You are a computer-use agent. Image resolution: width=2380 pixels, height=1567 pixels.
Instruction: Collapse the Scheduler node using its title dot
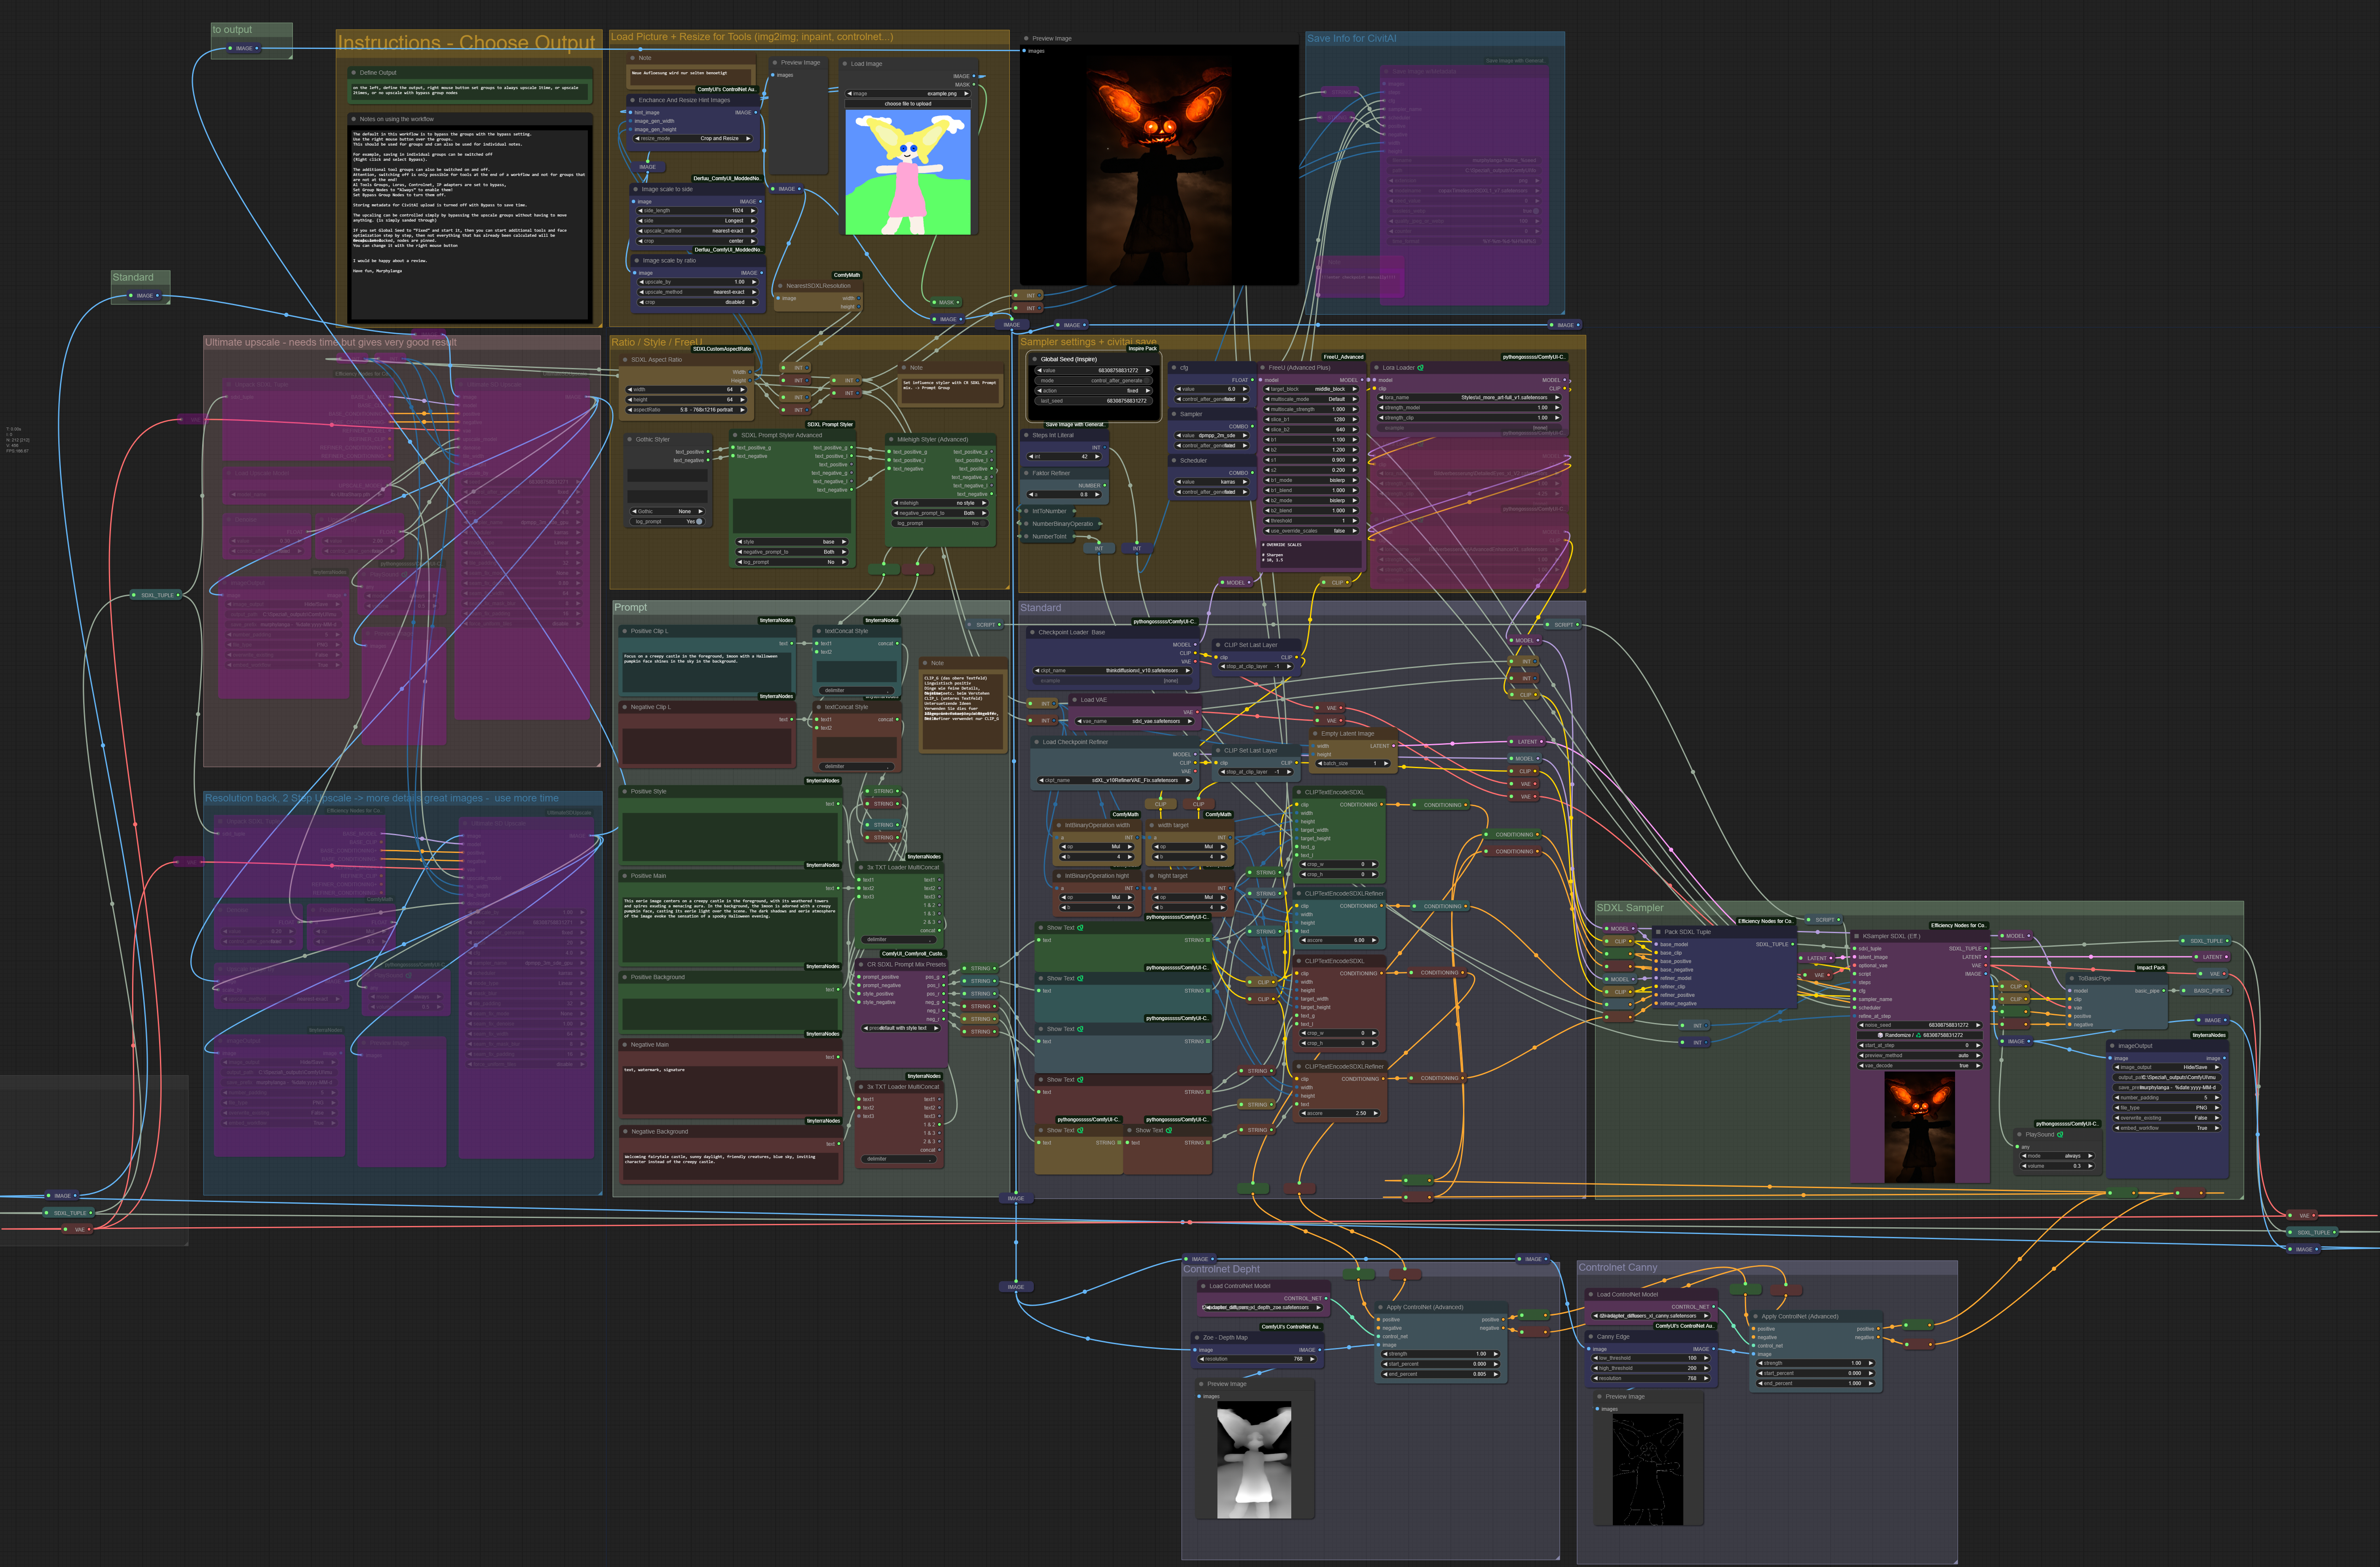pyautogui.click(x=1174, y=461)
